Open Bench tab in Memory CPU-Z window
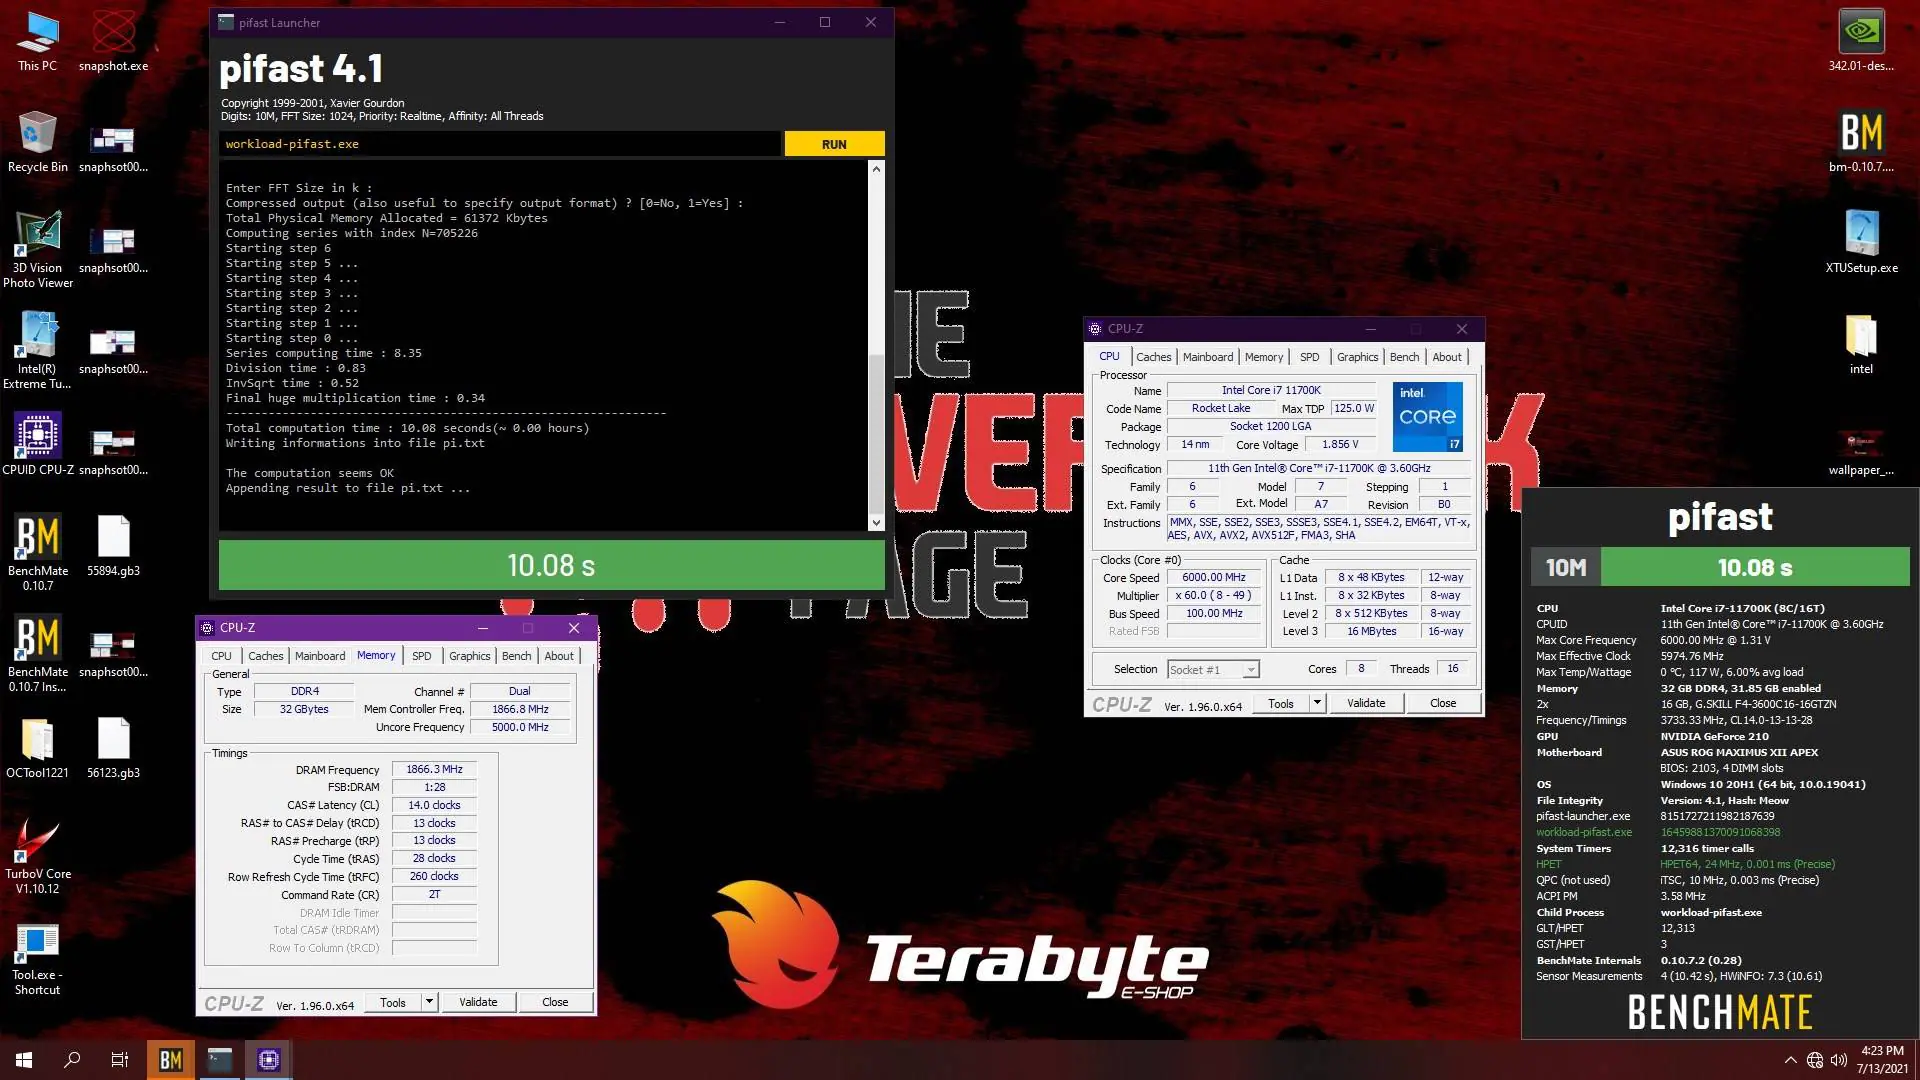 516,656
